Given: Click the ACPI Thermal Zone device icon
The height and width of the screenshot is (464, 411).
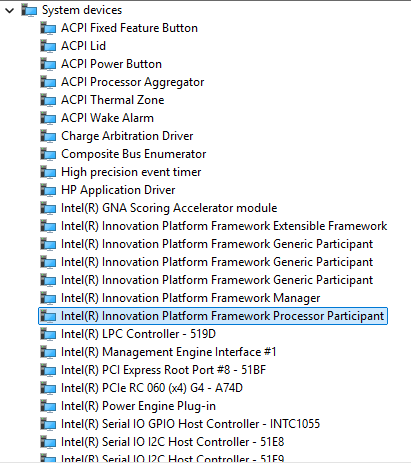Looking at the screenshot, I should pos(48,100).
